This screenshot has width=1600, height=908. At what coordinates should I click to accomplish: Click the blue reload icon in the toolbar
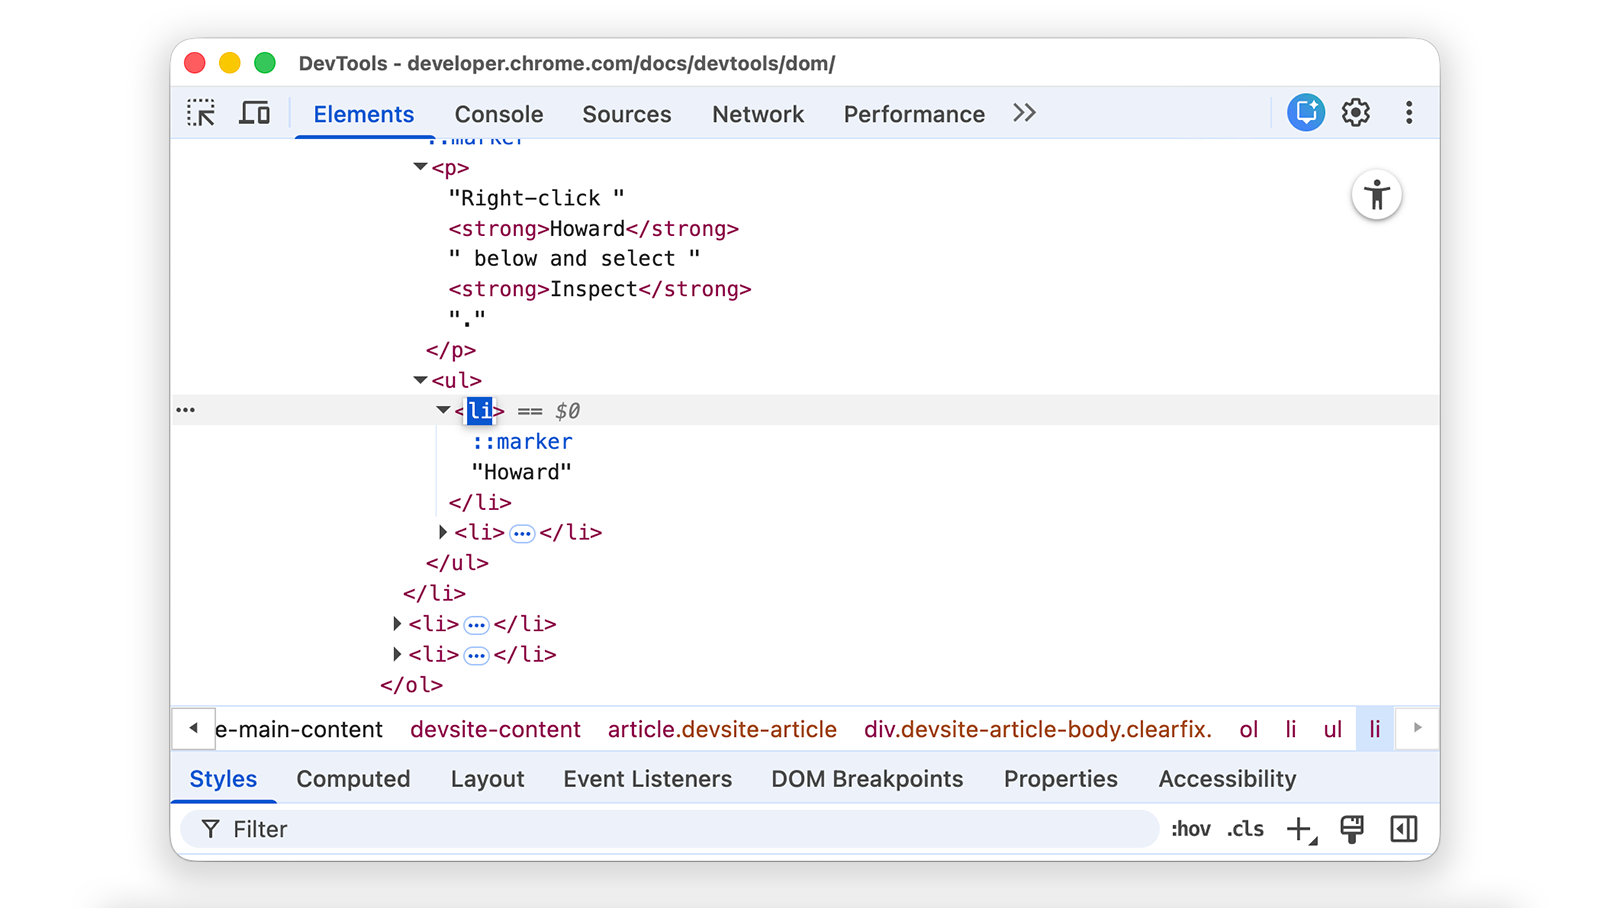[1305, 113]
